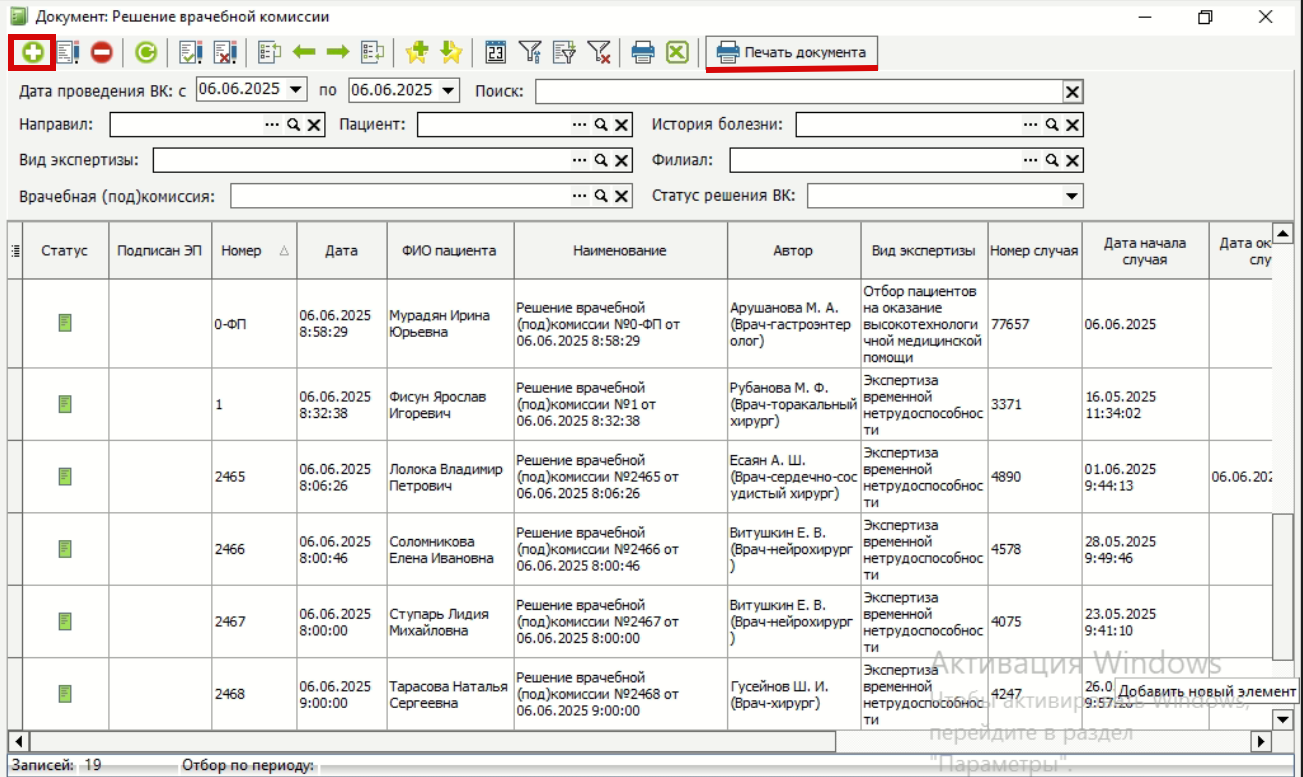This screenshot has width=1303, height=777.
Task: Click the green refresh icon
Action: click(146, 53)
